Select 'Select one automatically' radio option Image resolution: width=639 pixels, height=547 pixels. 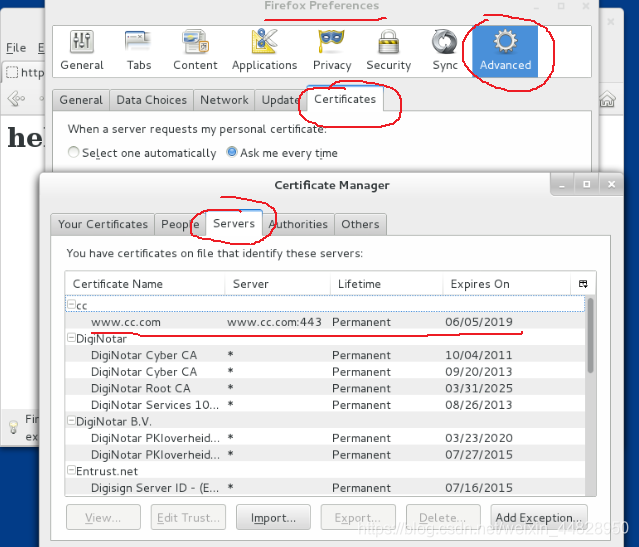point(73,152)
